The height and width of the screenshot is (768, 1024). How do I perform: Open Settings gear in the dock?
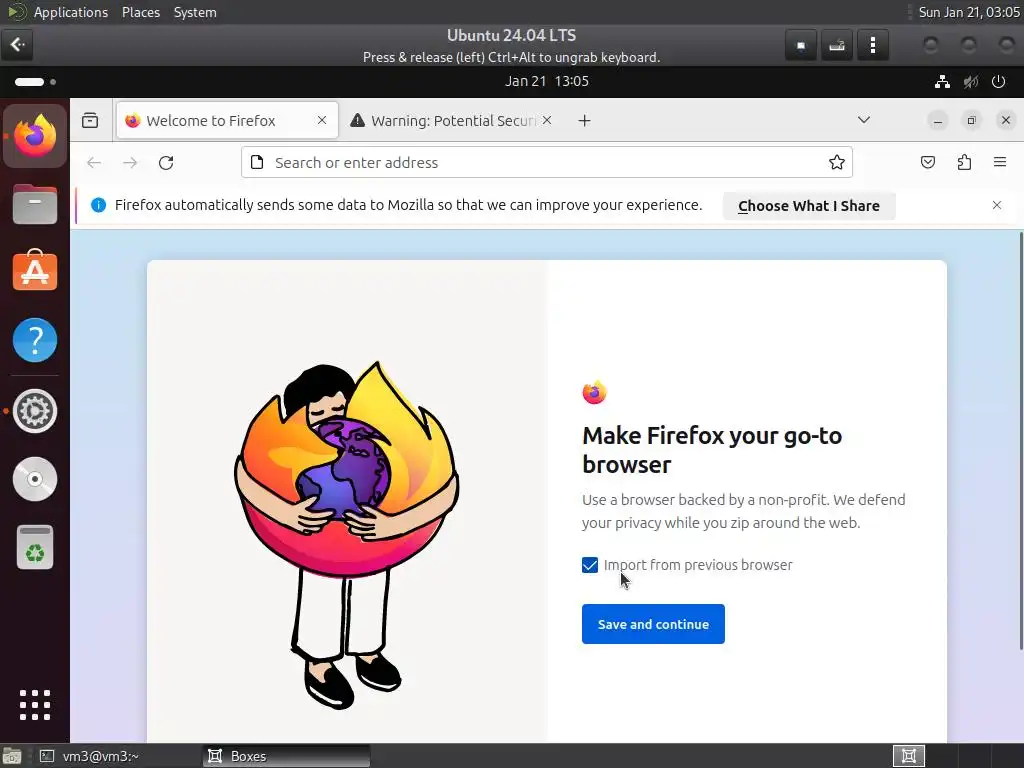point(35,411)
